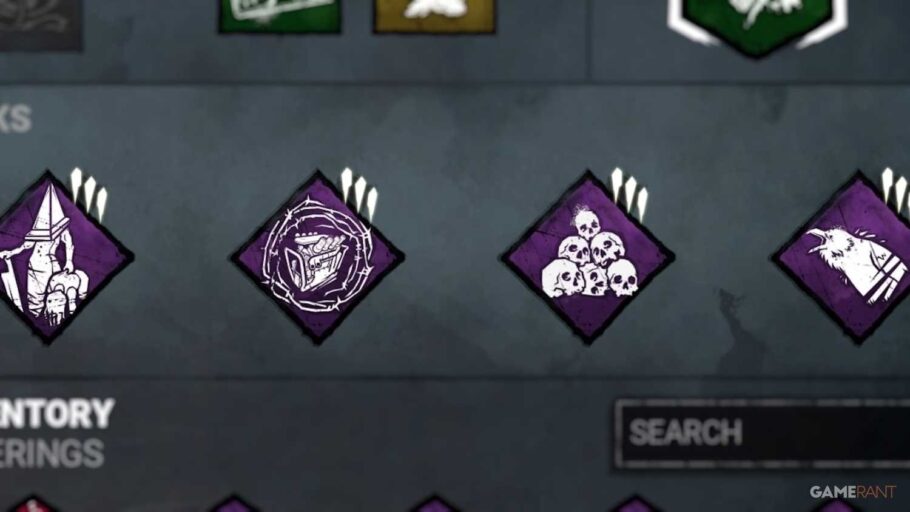
Task: Click the dimmed gray power icon
Action: tap(39, 23)
